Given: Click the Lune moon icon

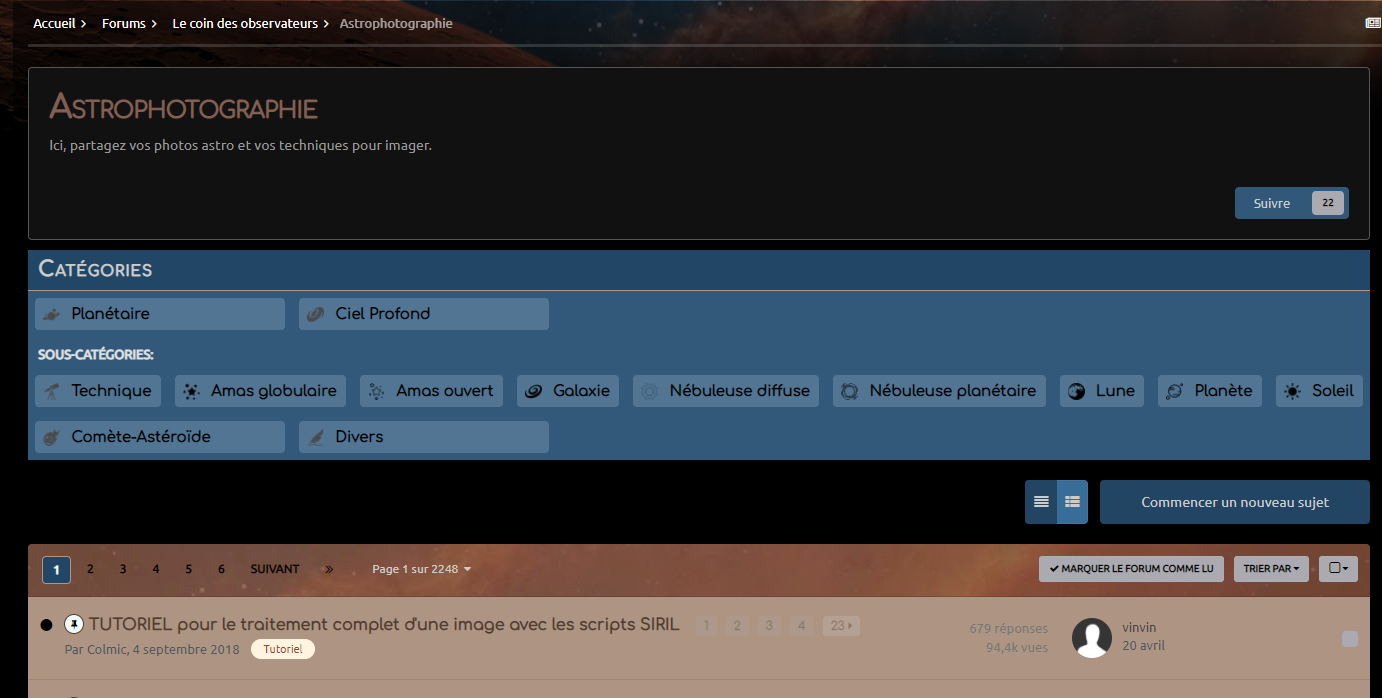Looking at the screenshot, I should tap(1076, 391).
